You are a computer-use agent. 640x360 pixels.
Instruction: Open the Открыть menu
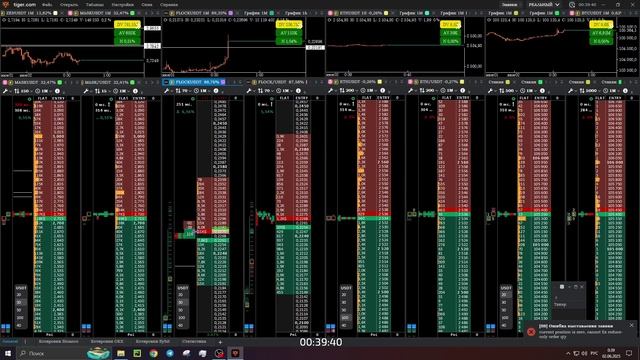point(69,4)
